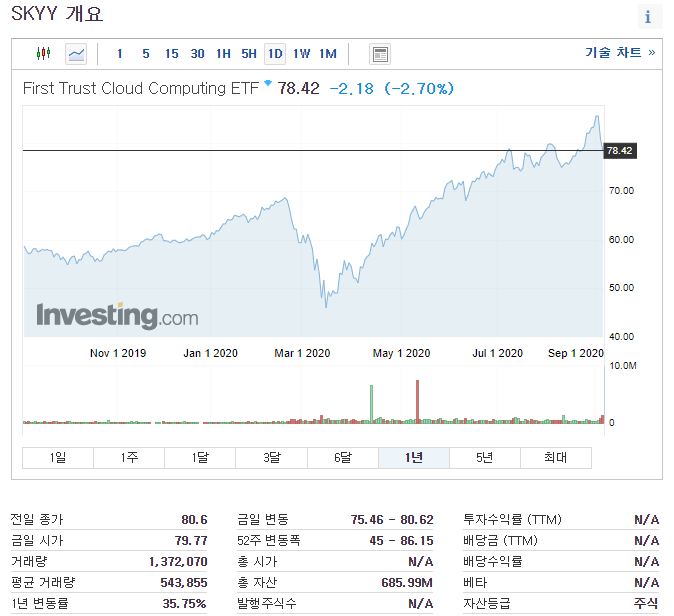This screenshot has width=674, height=616.
Task: Switch to candlestick chart type
Action: click(x=43, y=54)
